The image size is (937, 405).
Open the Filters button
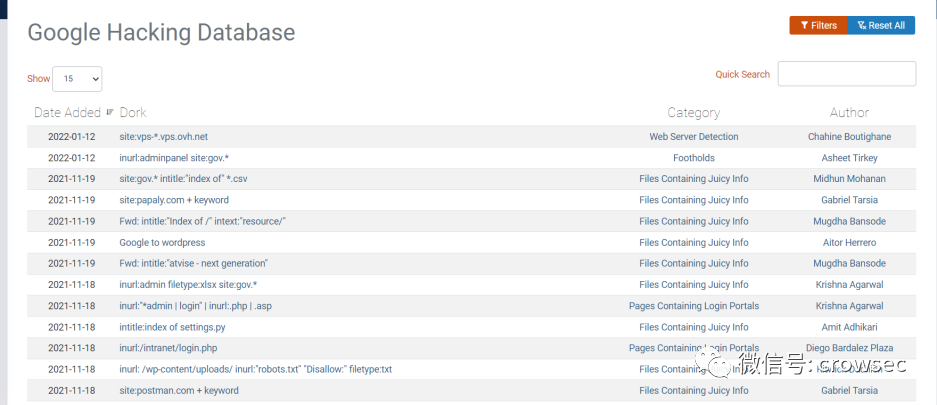click(x=818, y=25)
